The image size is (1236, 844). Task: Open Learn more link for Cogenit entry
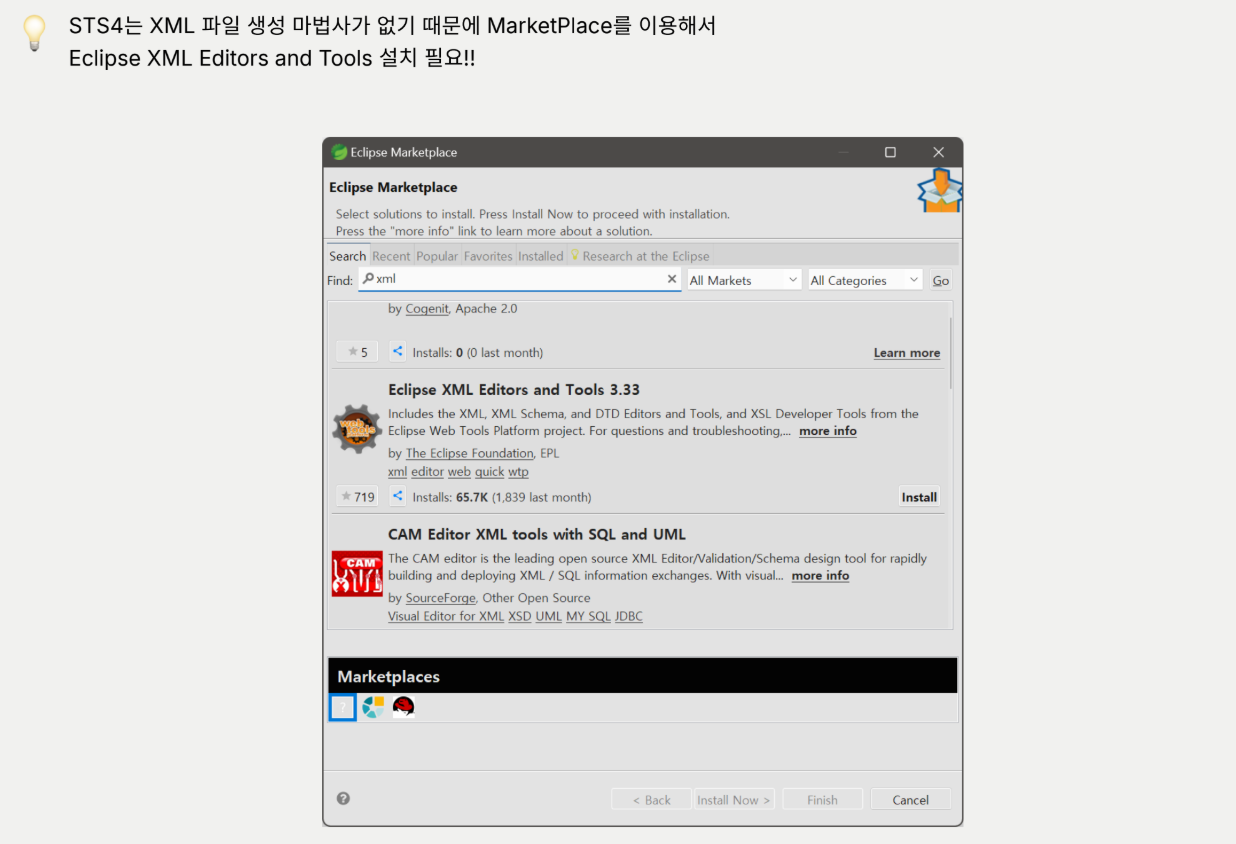click(x=907, y=353)
